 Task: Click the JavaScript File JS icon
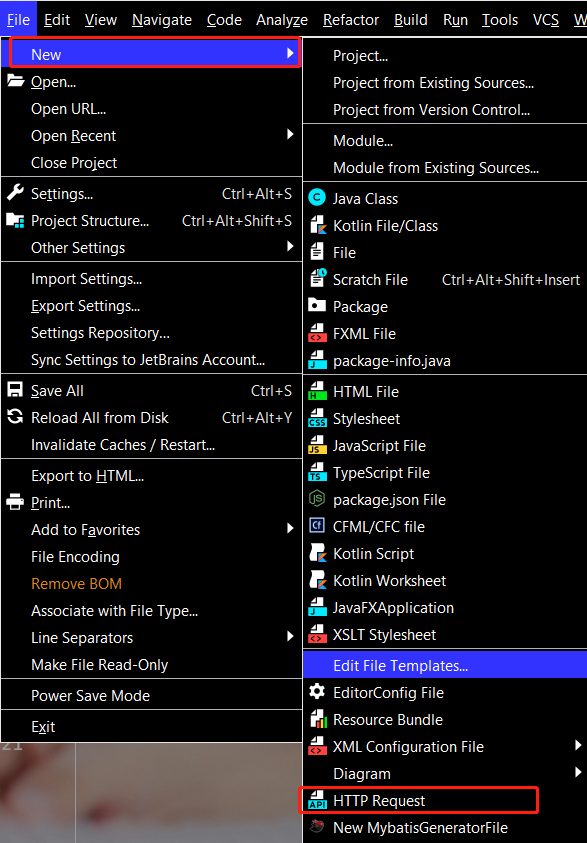(317, 445)
